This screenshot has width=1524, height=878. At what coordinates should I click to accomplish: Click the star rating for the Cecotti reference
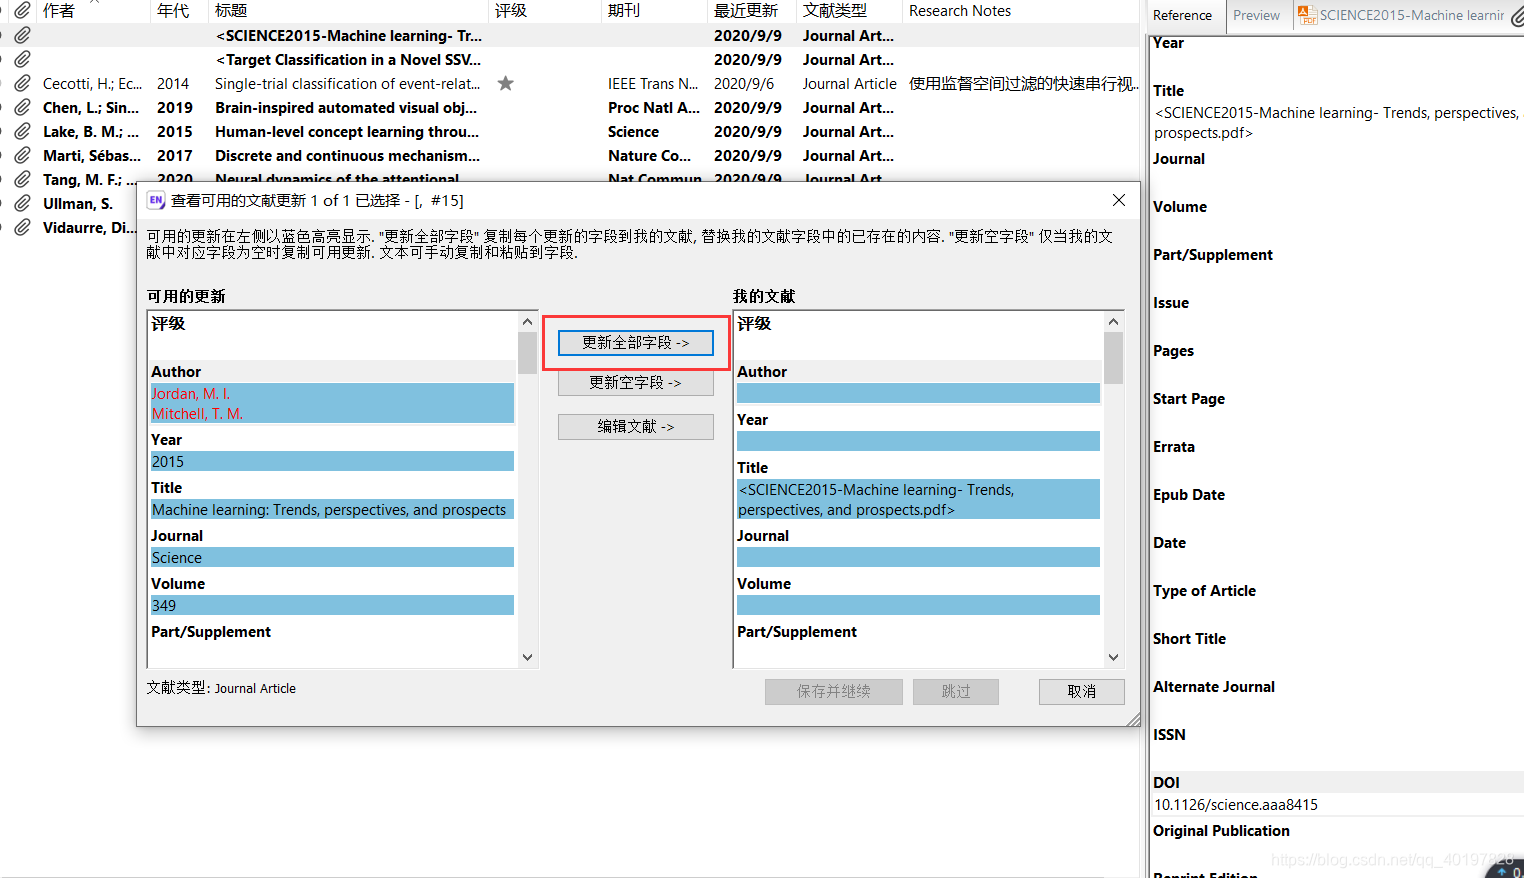tap(506, 83)
